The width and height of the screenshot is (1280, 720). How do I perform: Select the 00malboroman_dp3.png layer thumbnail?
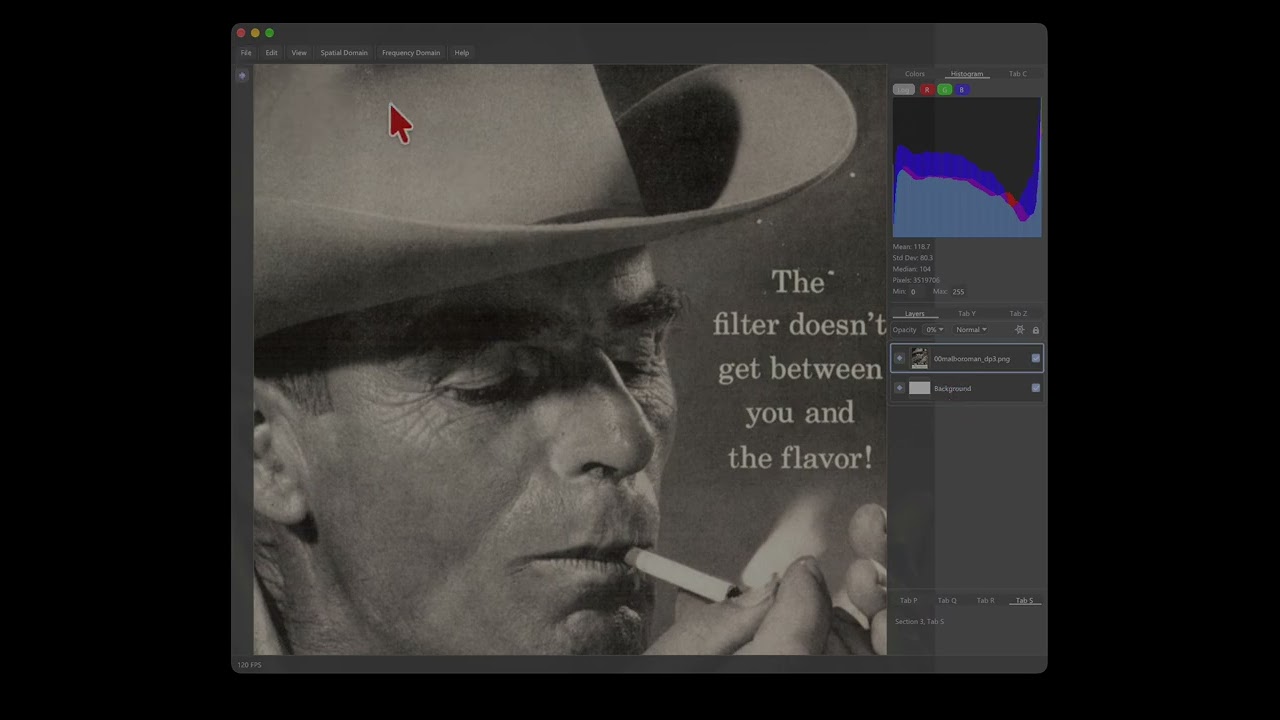919,358
